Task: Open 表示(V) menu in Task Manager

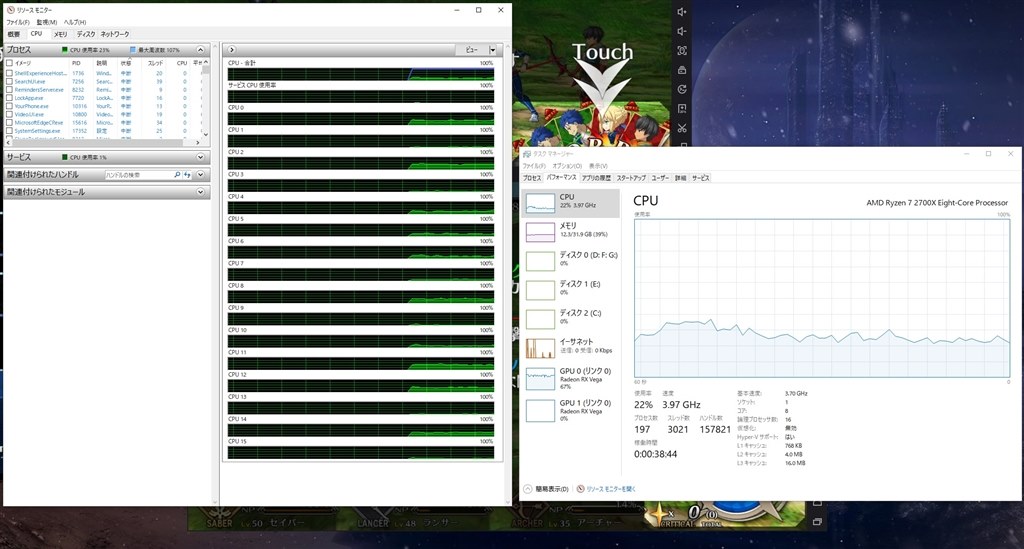Action: [598, 166]
